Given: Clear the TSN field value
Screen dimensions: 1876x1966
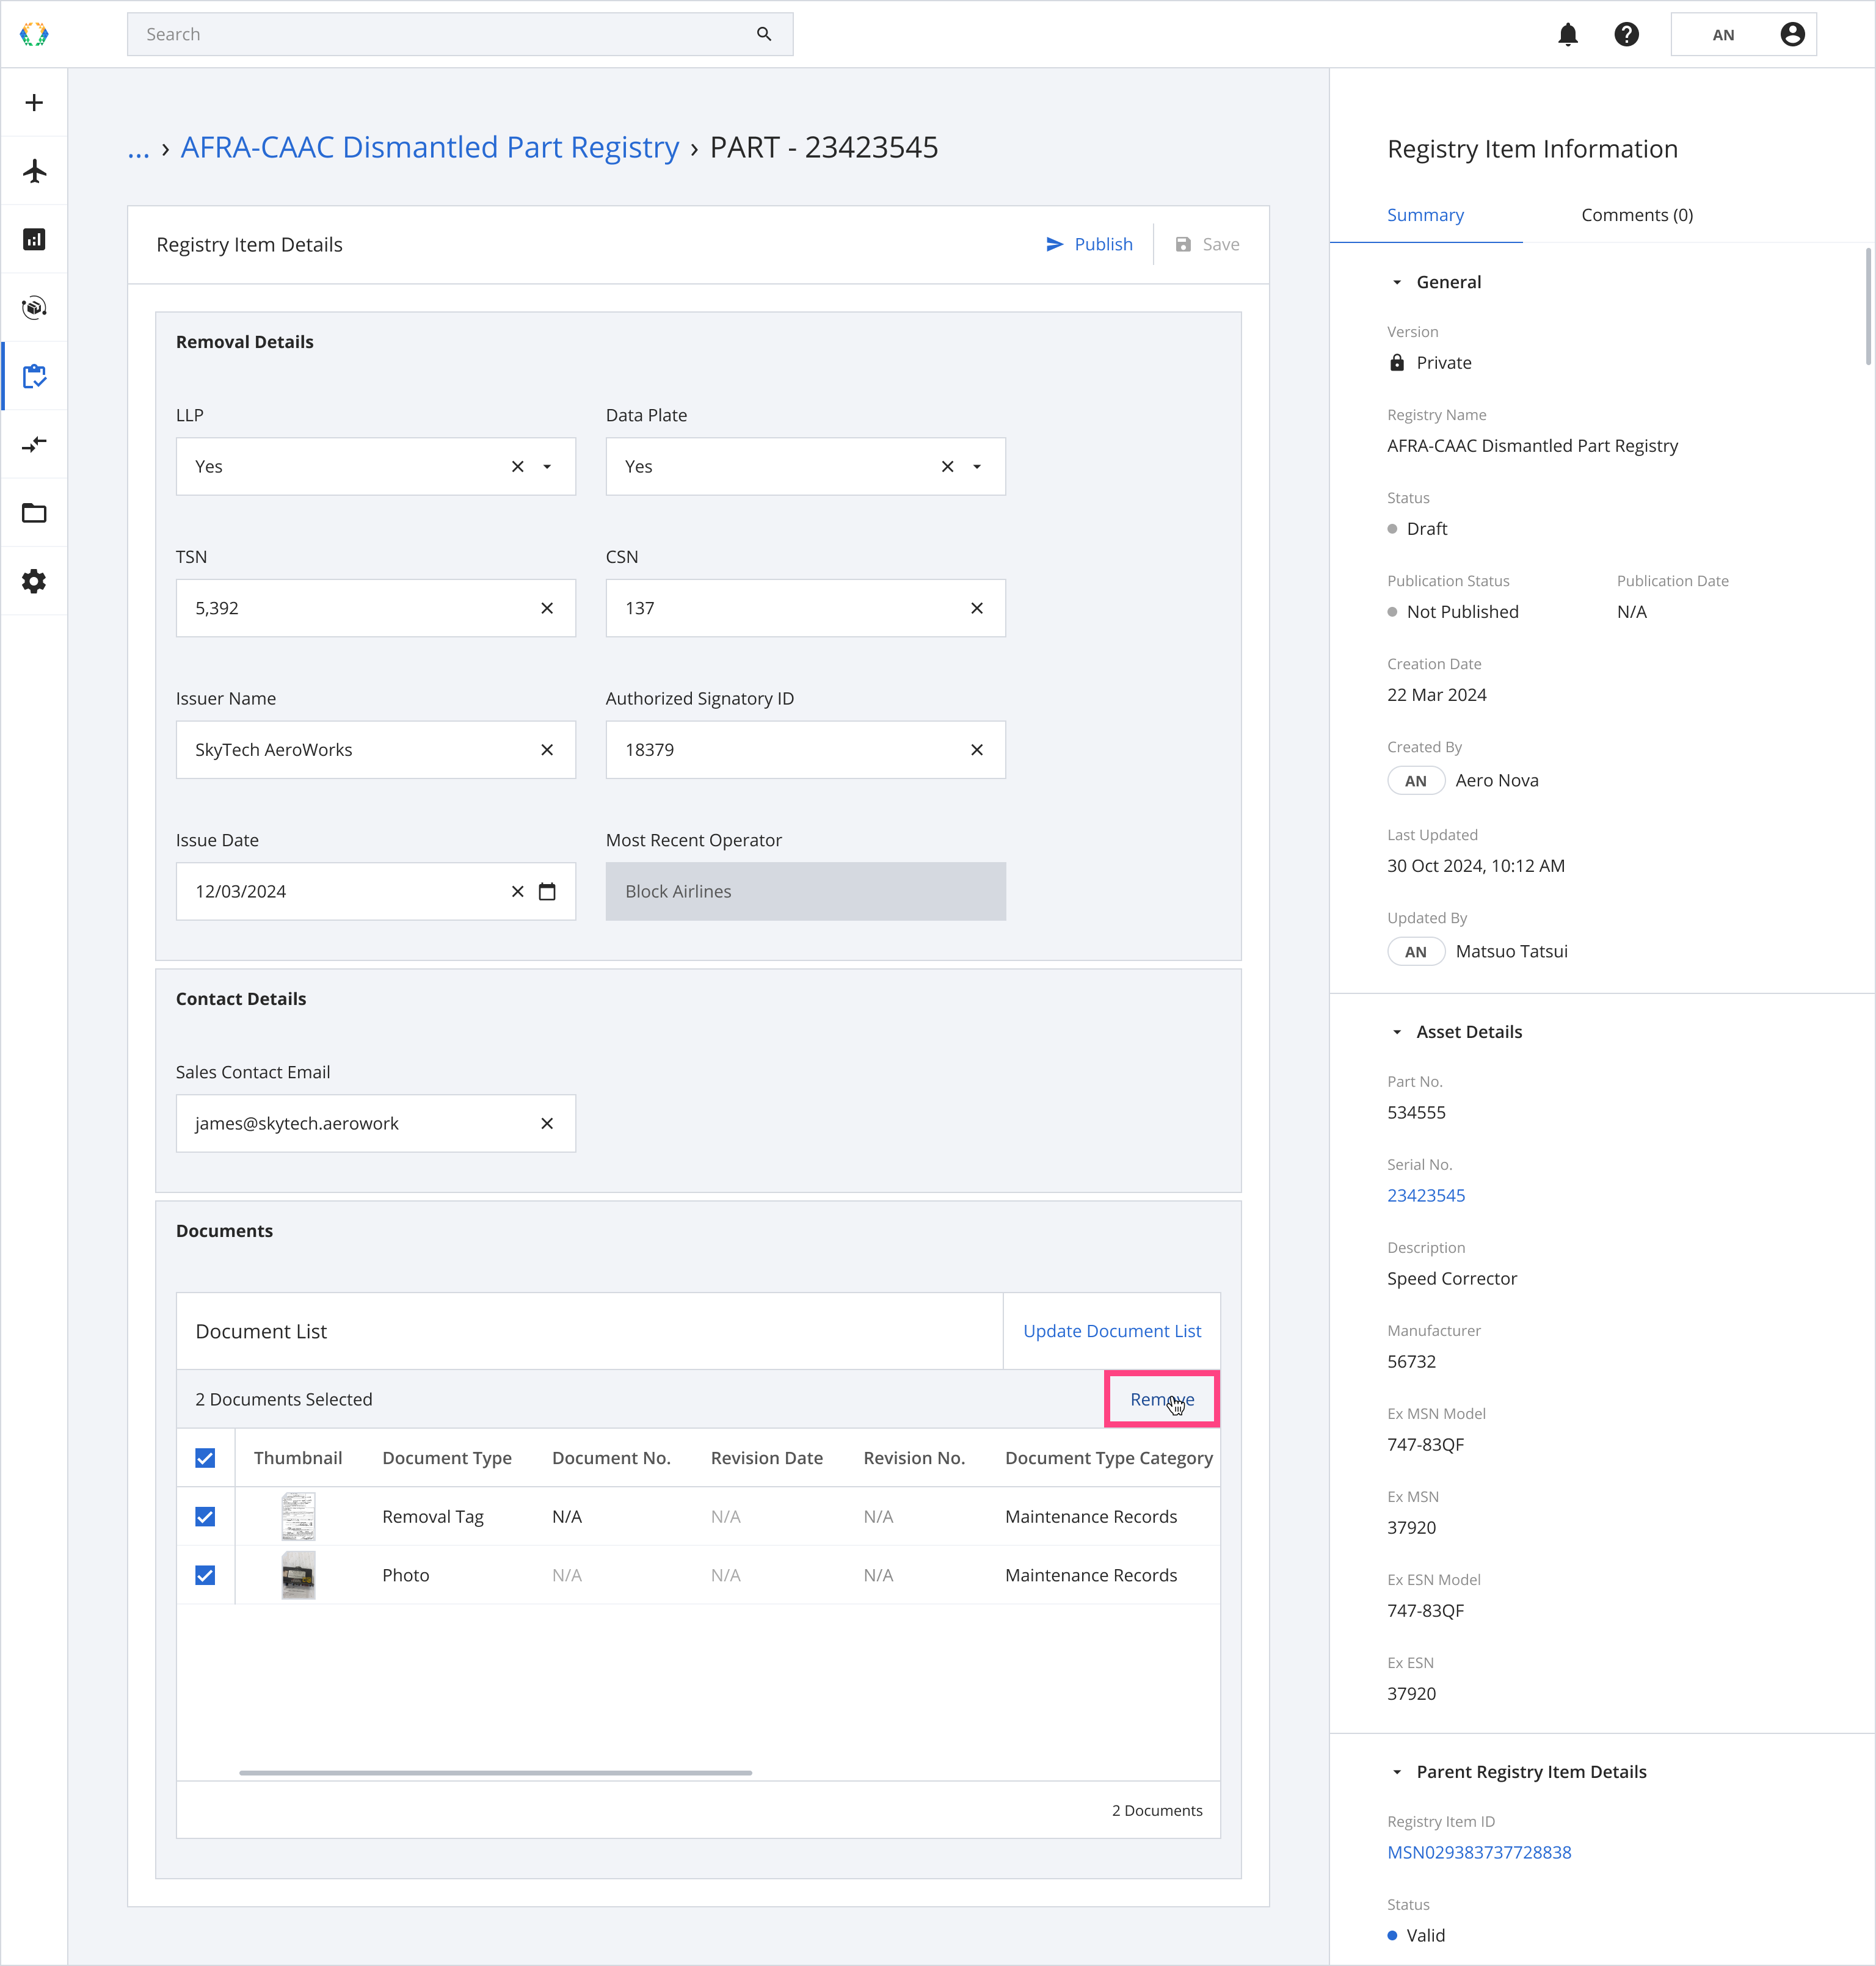Looking at the screenshot, I should point(547,608).
